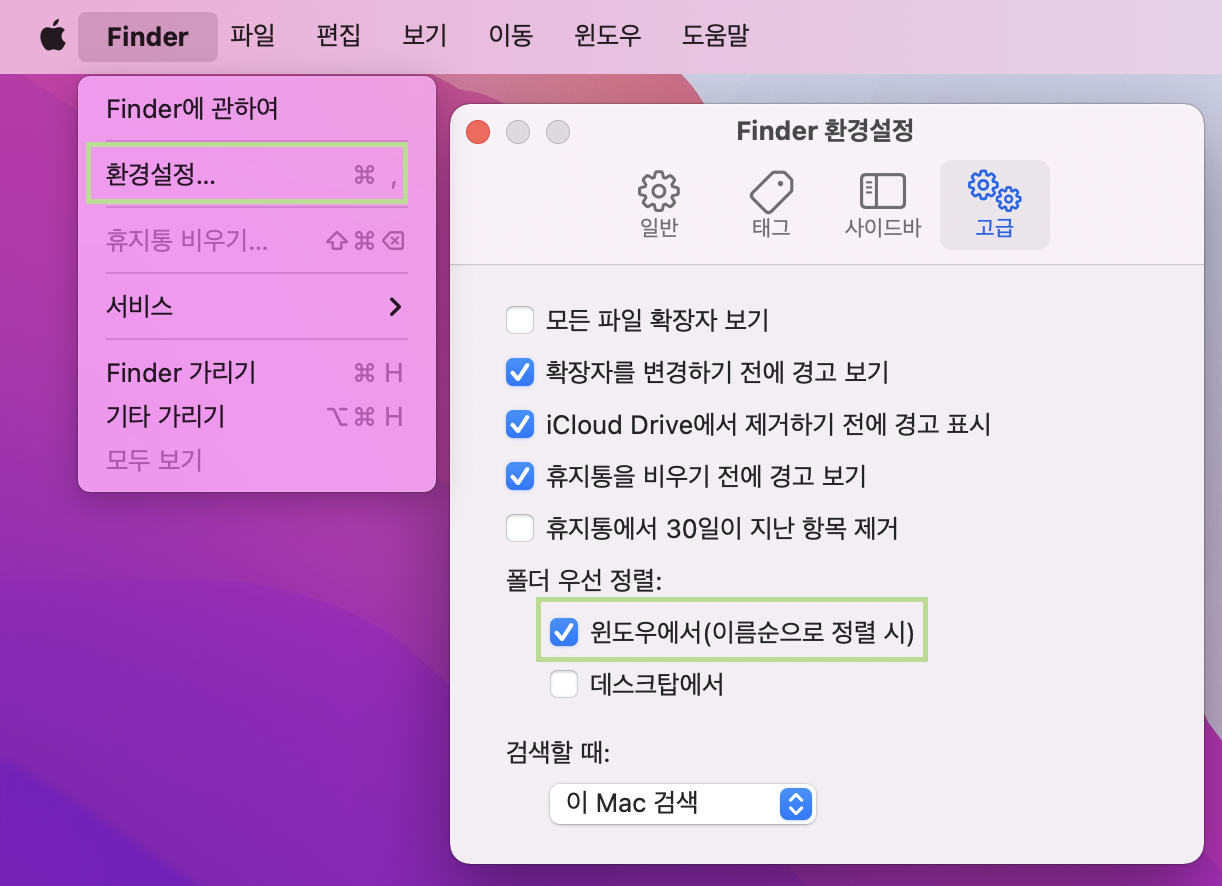This screenshot has height=886, width=1222.
Task: Choose Finder 가리기 menu item
Action: click(x=257, y=373)
